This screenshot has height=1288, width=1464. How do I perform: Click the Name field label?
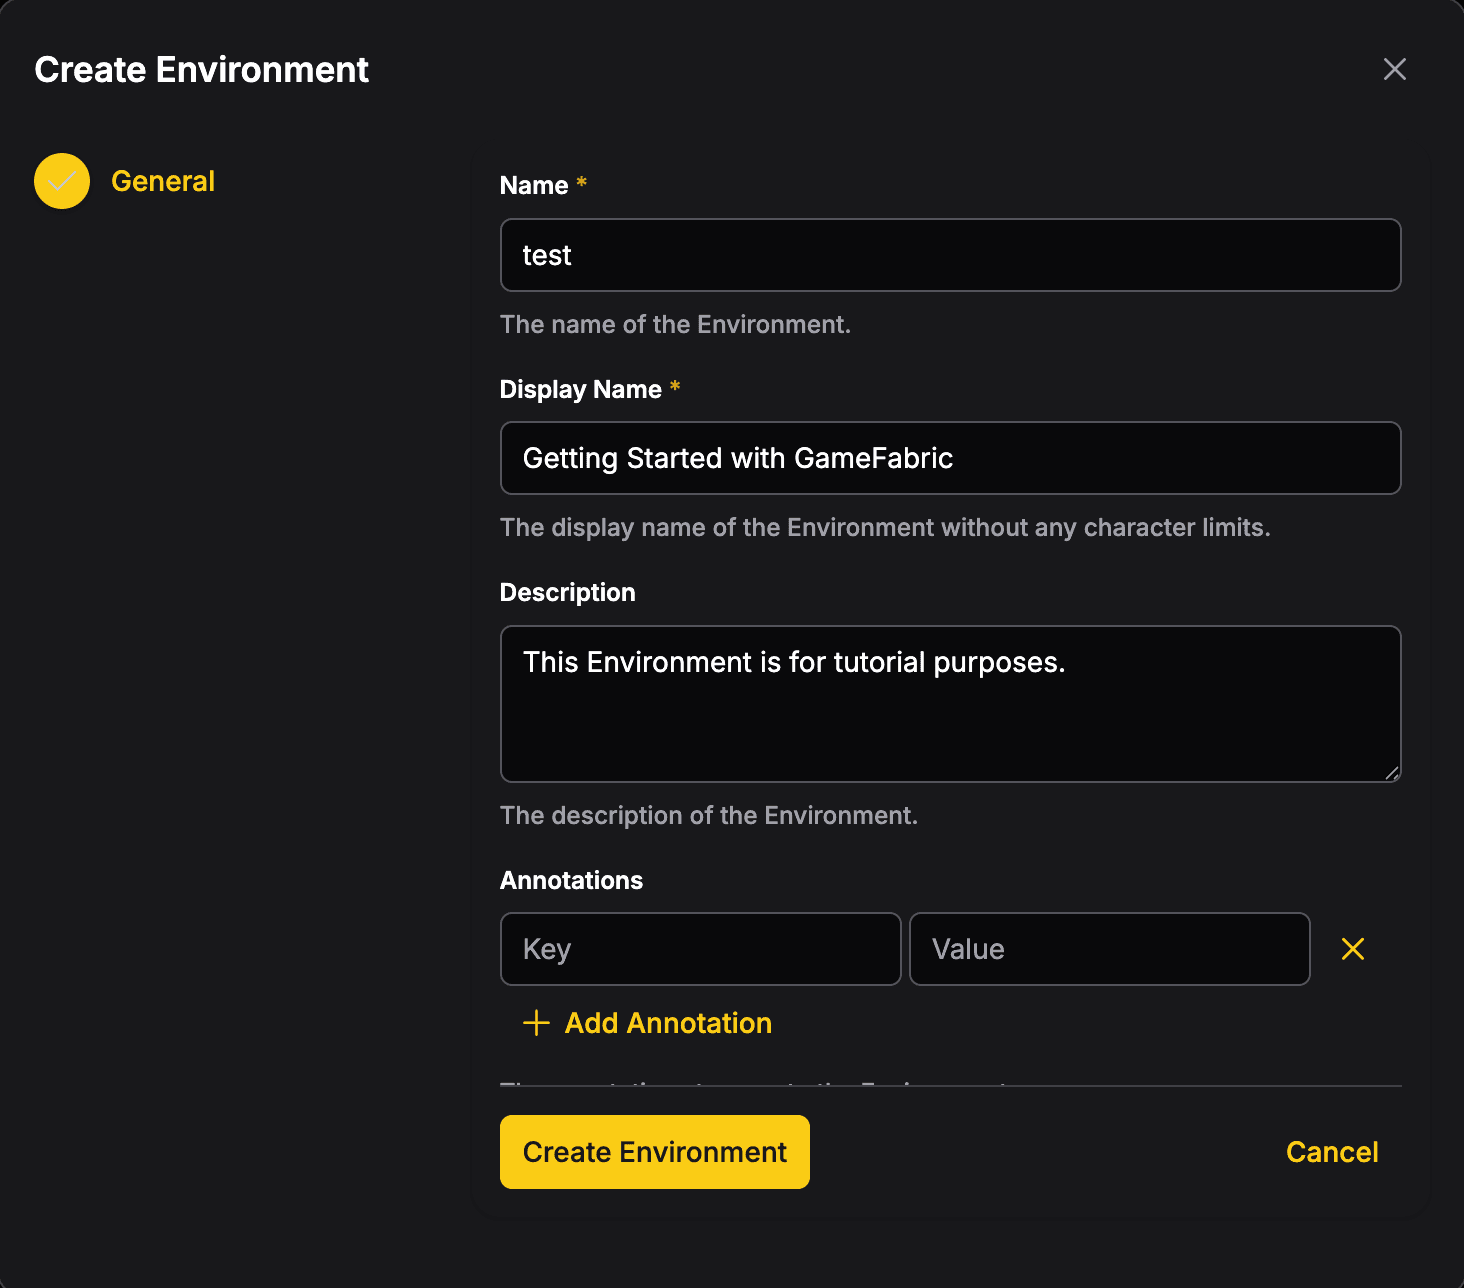coord(534,185)
